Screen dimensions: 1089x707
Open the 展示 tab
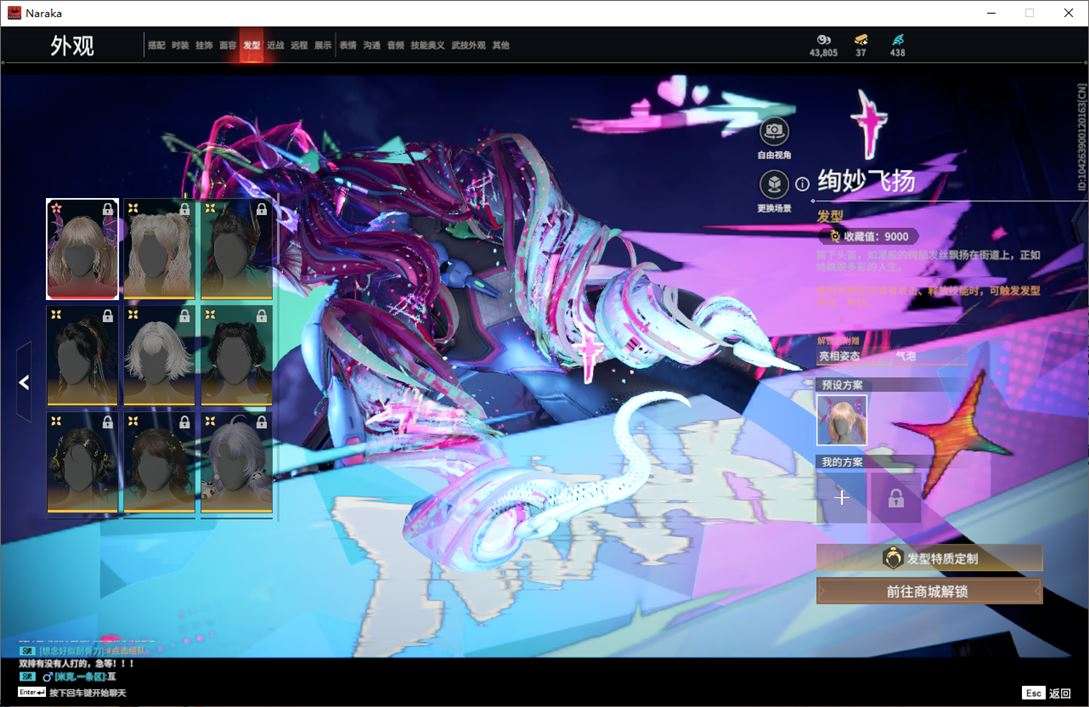click(x=323, y=45)
